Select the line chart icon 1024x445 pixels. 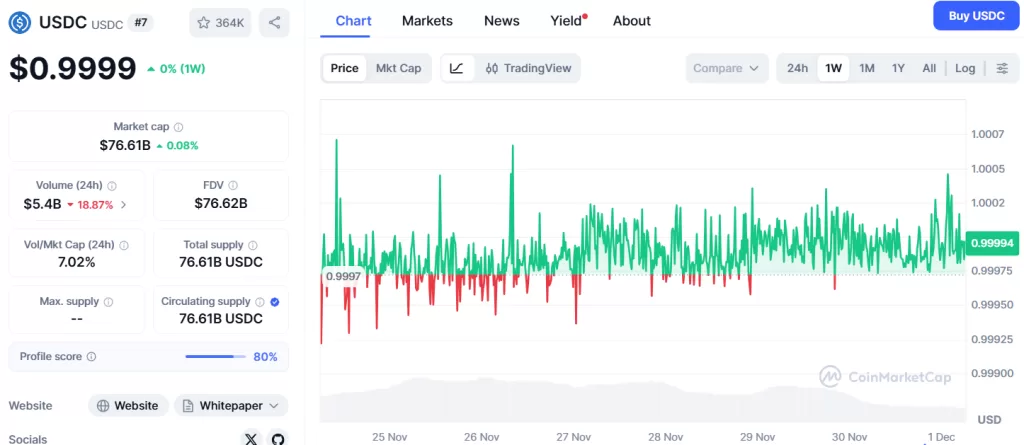[456, 68]
